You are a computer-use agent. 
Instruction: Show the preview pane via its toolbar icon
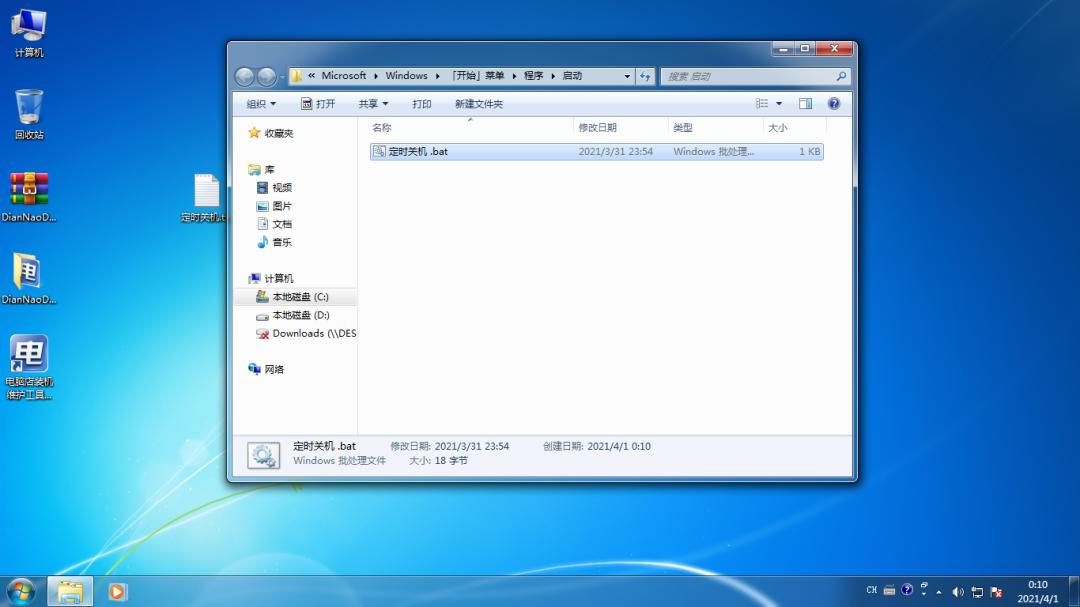pyautogui.click(x=805, y=103)
